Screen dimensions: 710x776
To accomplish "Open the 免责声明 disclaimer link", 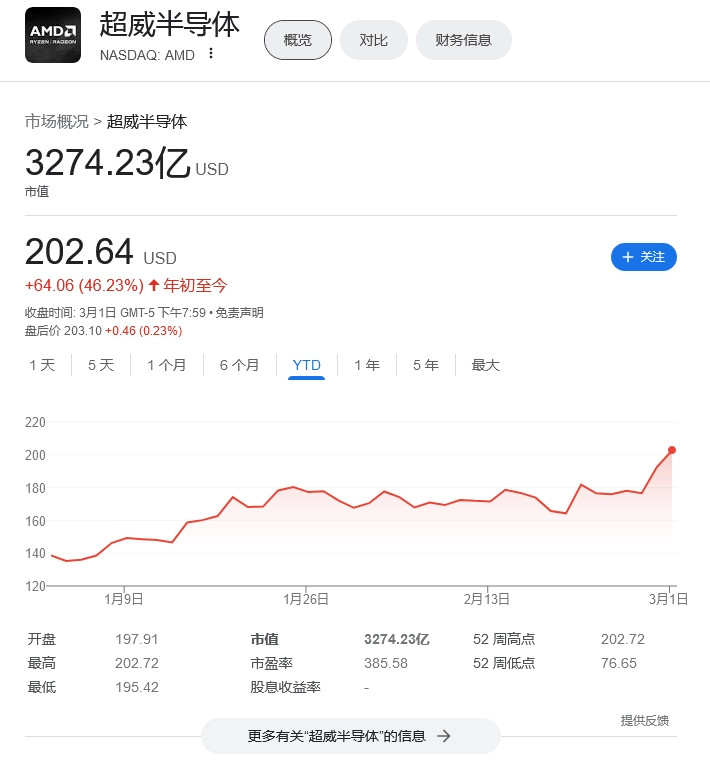I will coord(239,313).
